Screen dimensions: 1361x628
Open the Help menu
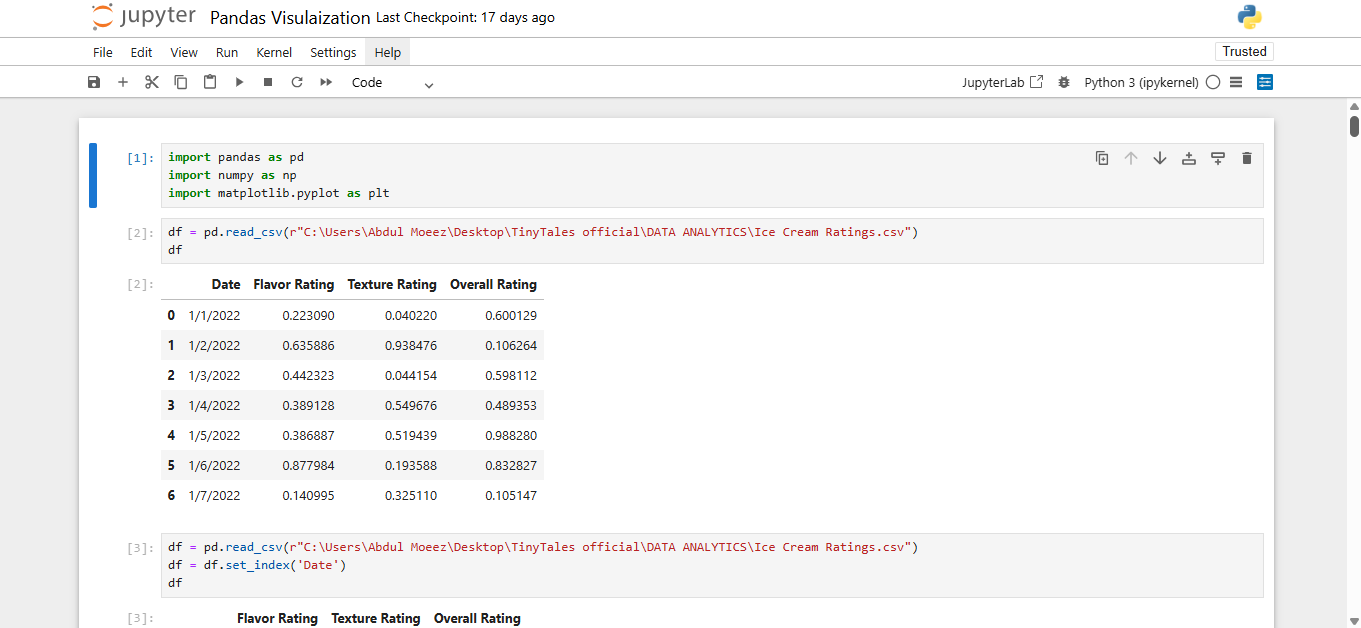(x=387, y=52)
